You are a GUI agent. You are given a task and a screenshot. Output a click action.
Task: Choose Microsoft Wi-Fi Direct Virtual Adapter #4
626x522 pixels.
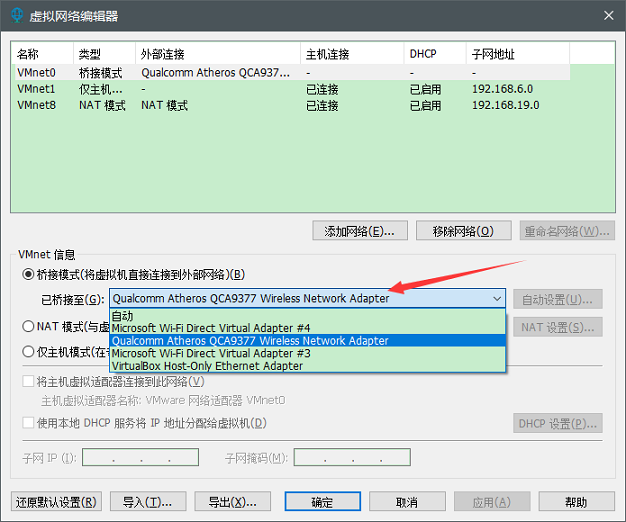pyautogui.click(x=307, y=328)
